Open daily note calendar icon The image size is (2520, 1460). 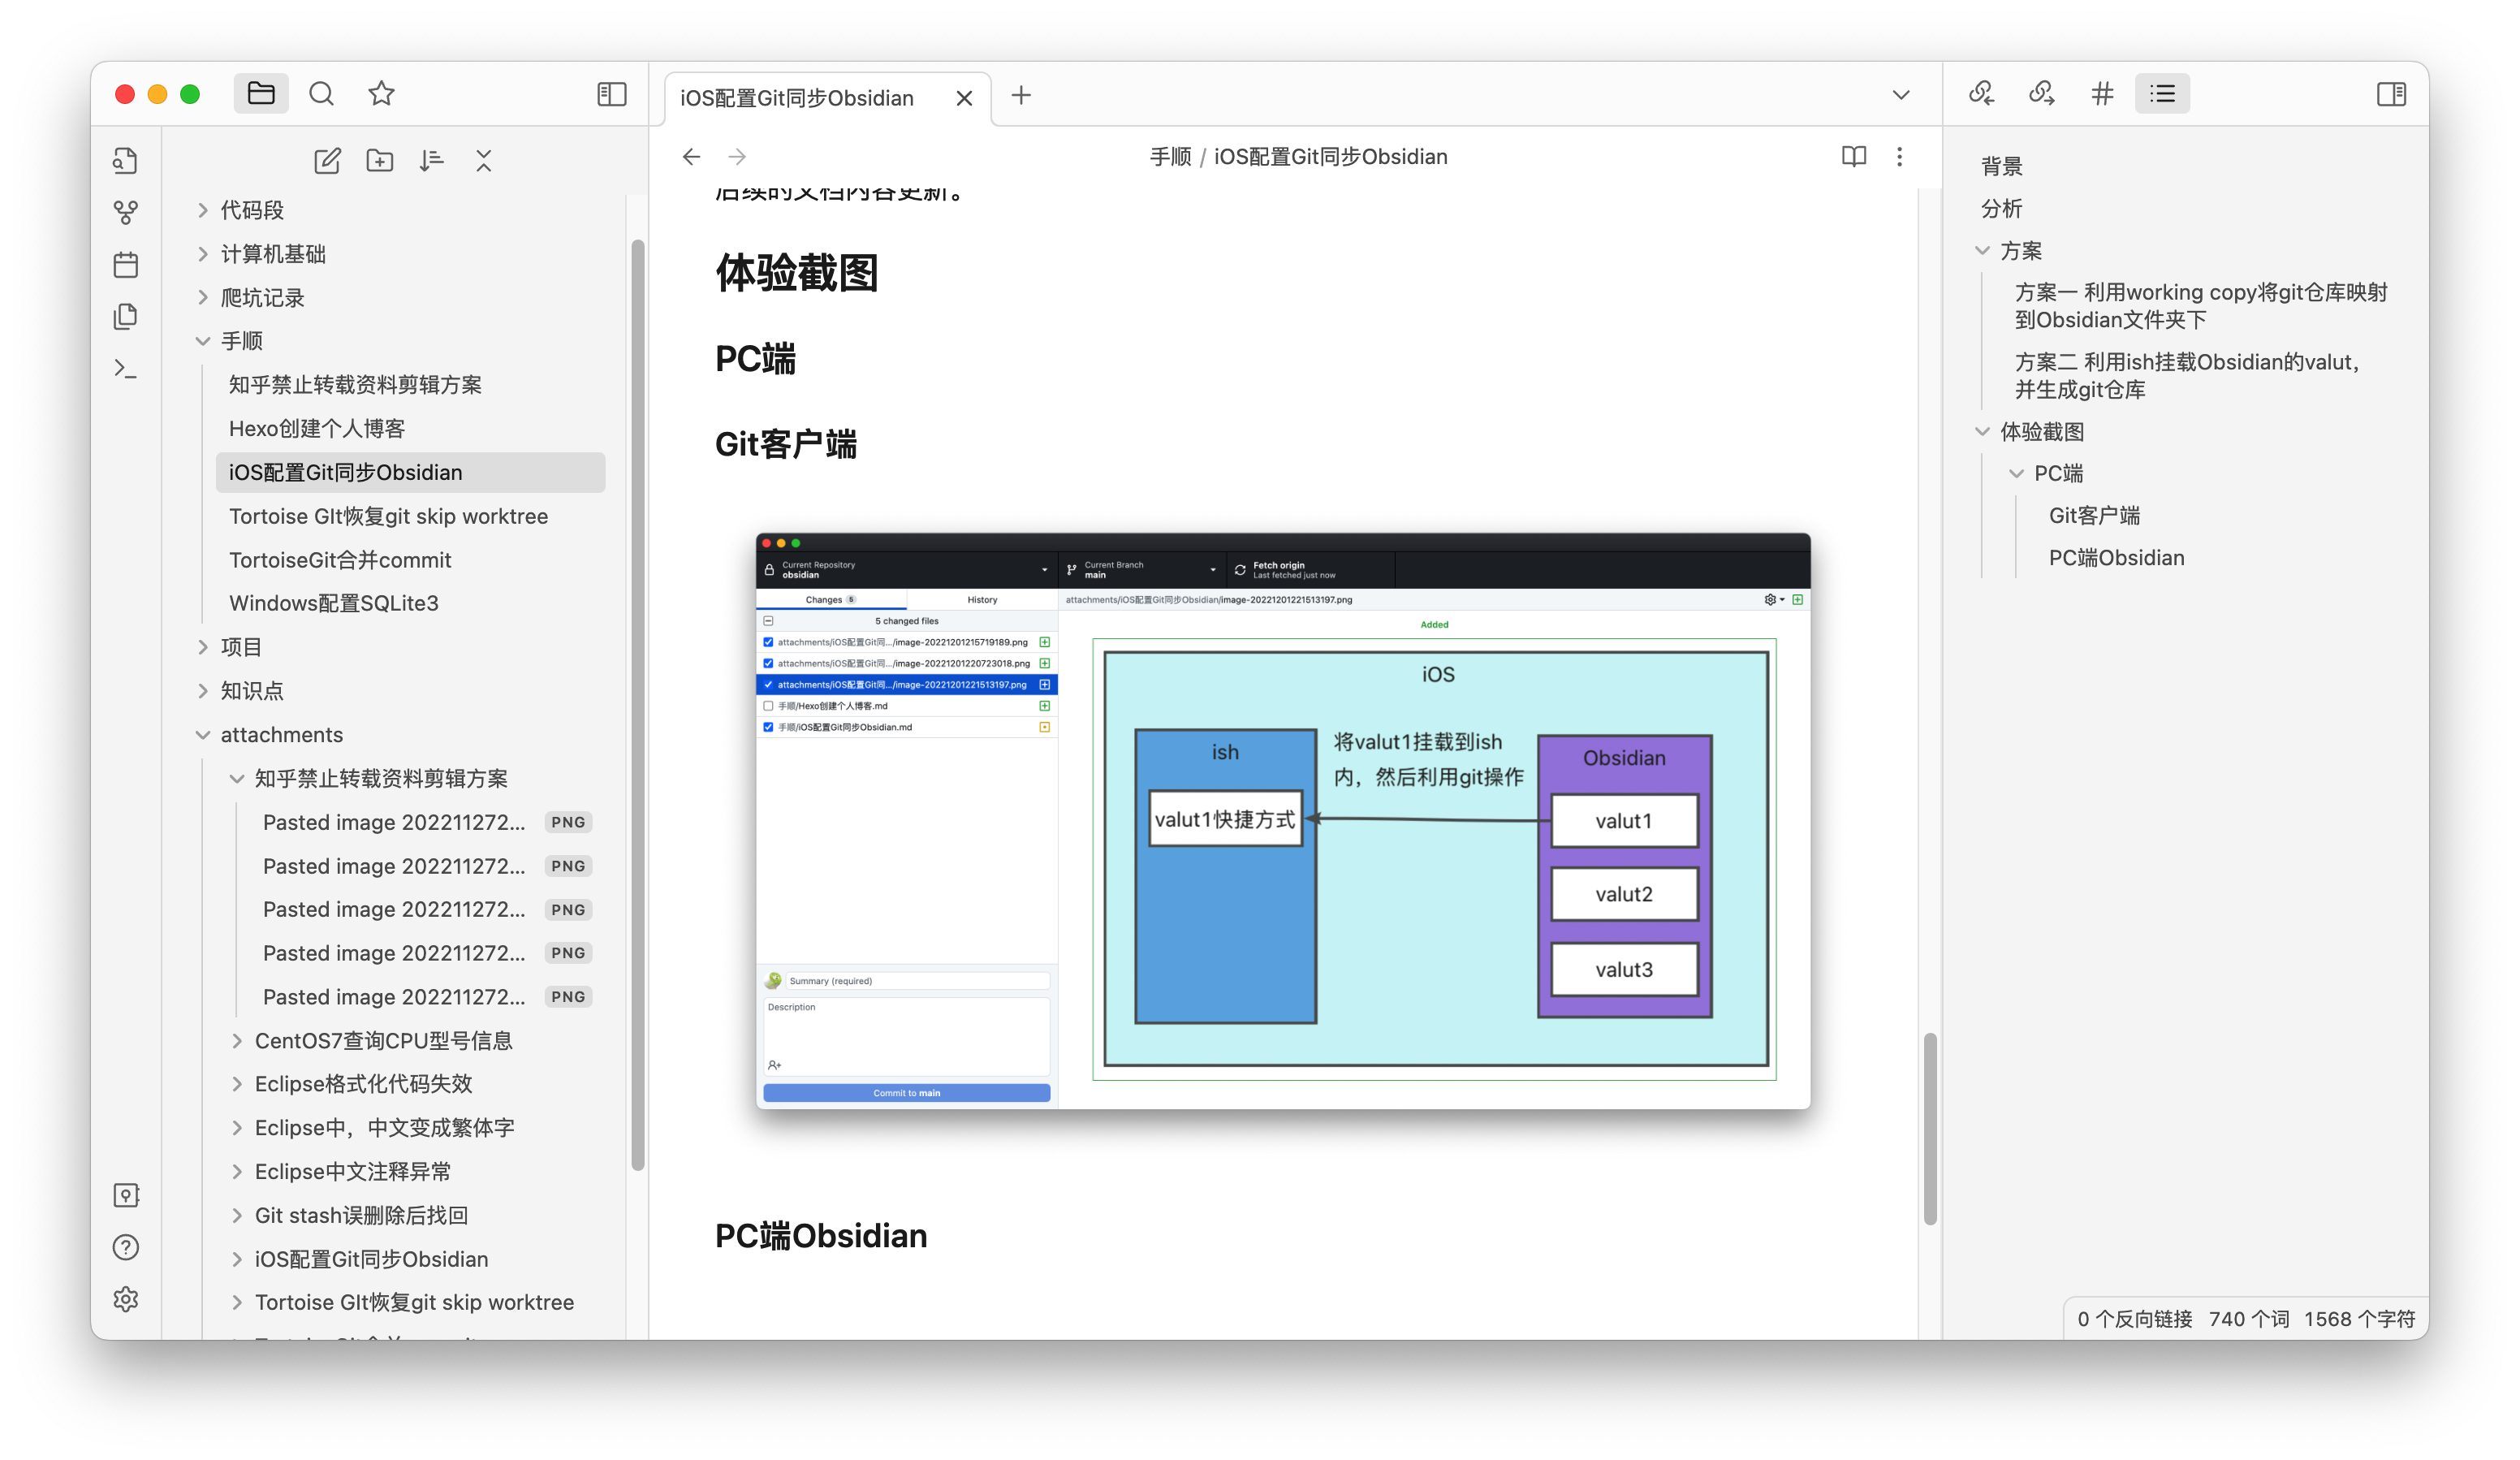(x=126, y=264)
